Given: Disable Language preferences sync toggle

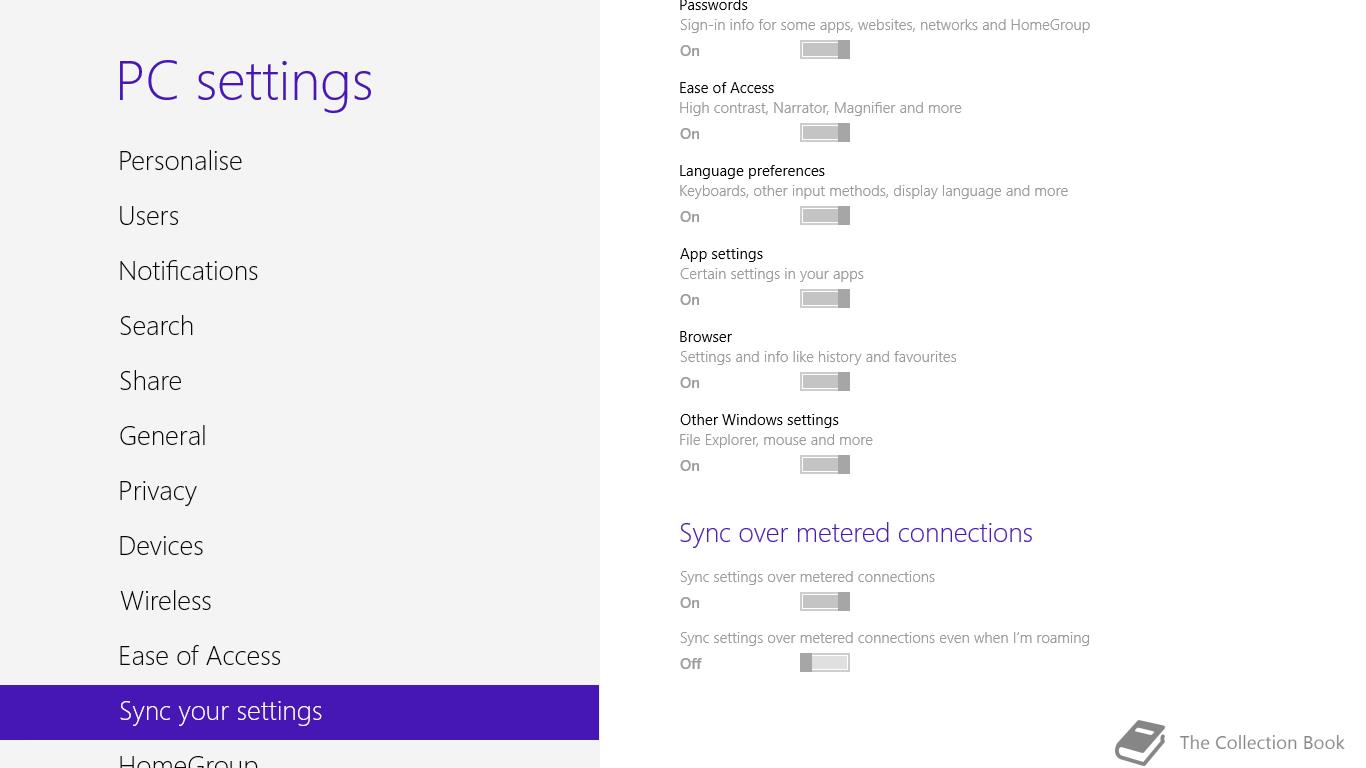Looking at the screenshot, I should pos(825,216).
